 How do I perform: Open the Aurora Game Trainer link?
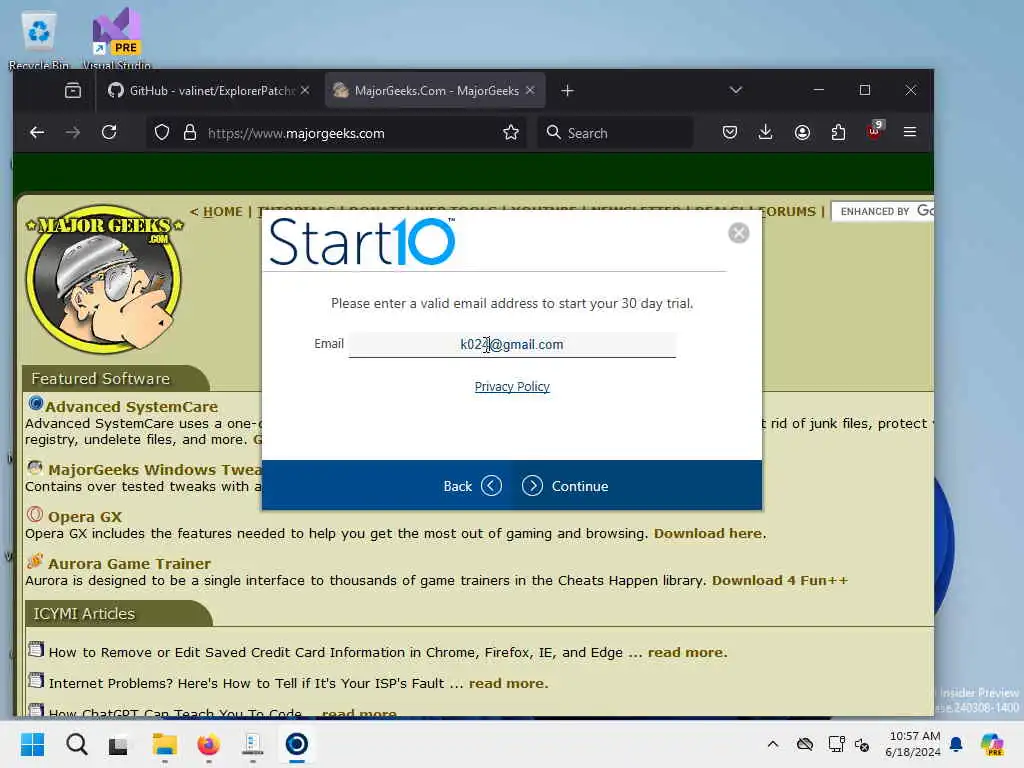click(x=129, y=564)
